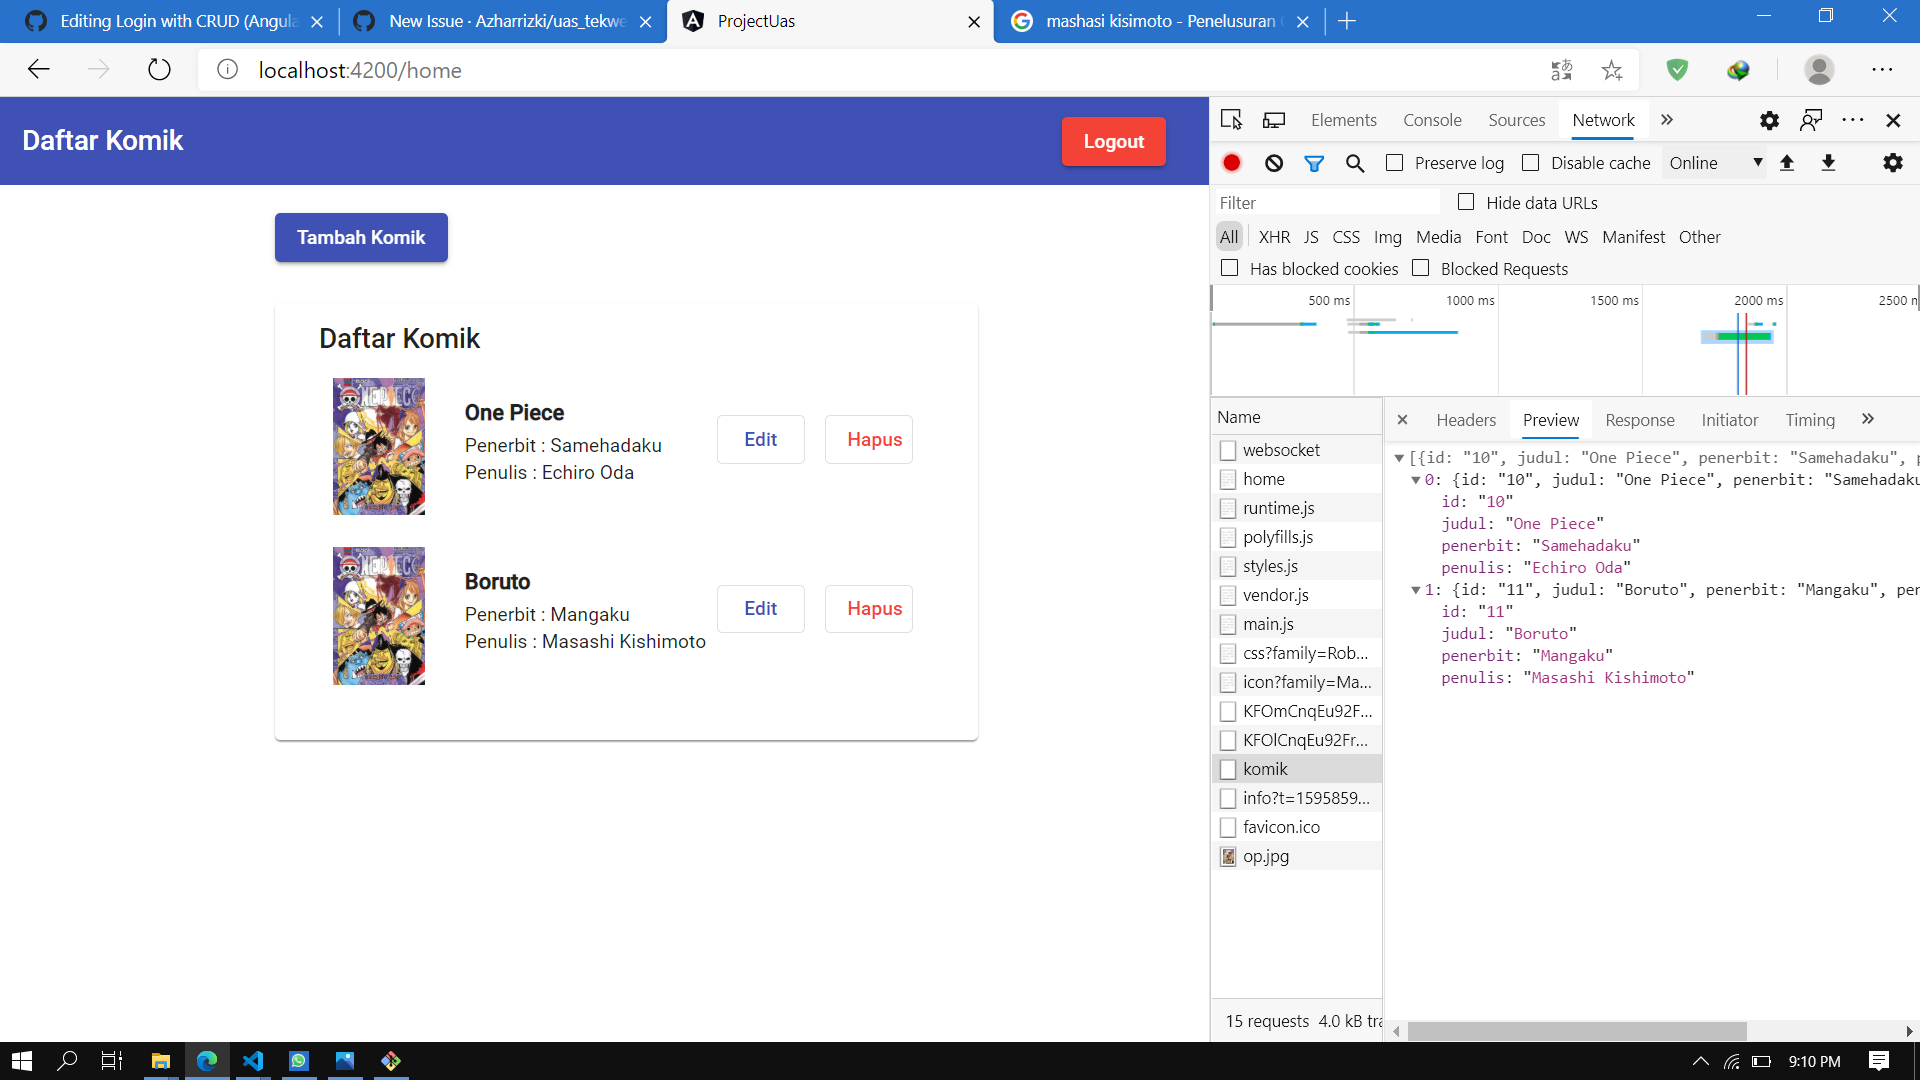The height and width of the screenshot is (1080, 1920).
Task: Switch to the Console tab
Action: (x=1432, y=120)
